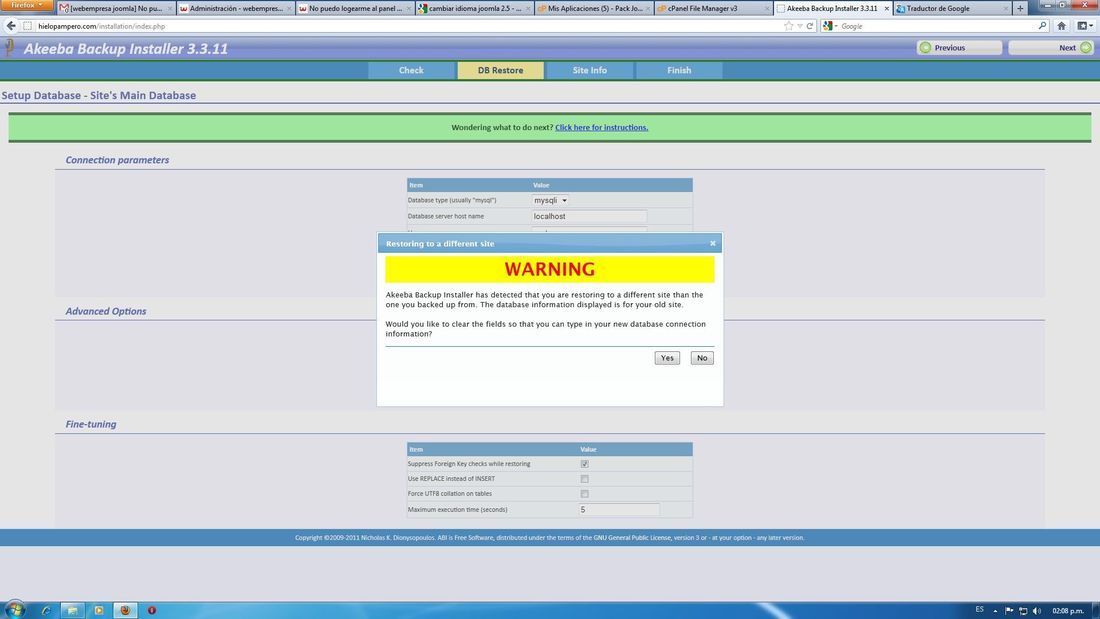Click No in the warning dialog
This screenshot has height=619, width=1100.
(x=702, y=358)
